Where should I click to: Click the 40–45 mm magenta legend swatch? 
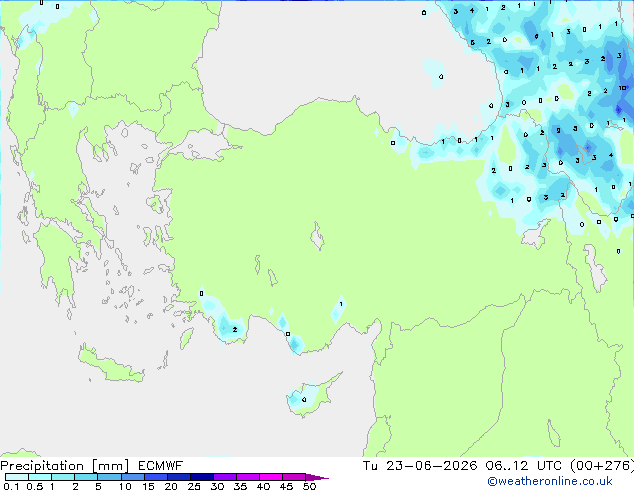[x=271, y=477]
